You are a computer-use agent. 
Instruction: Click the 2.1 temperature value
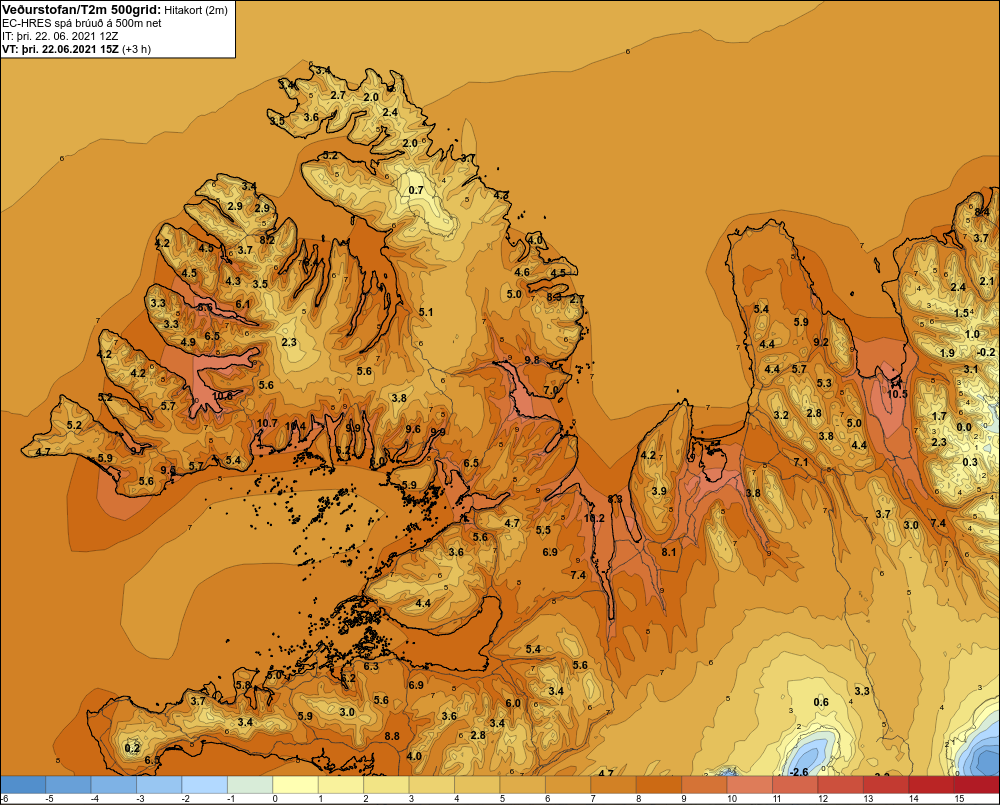coord(987,281)
